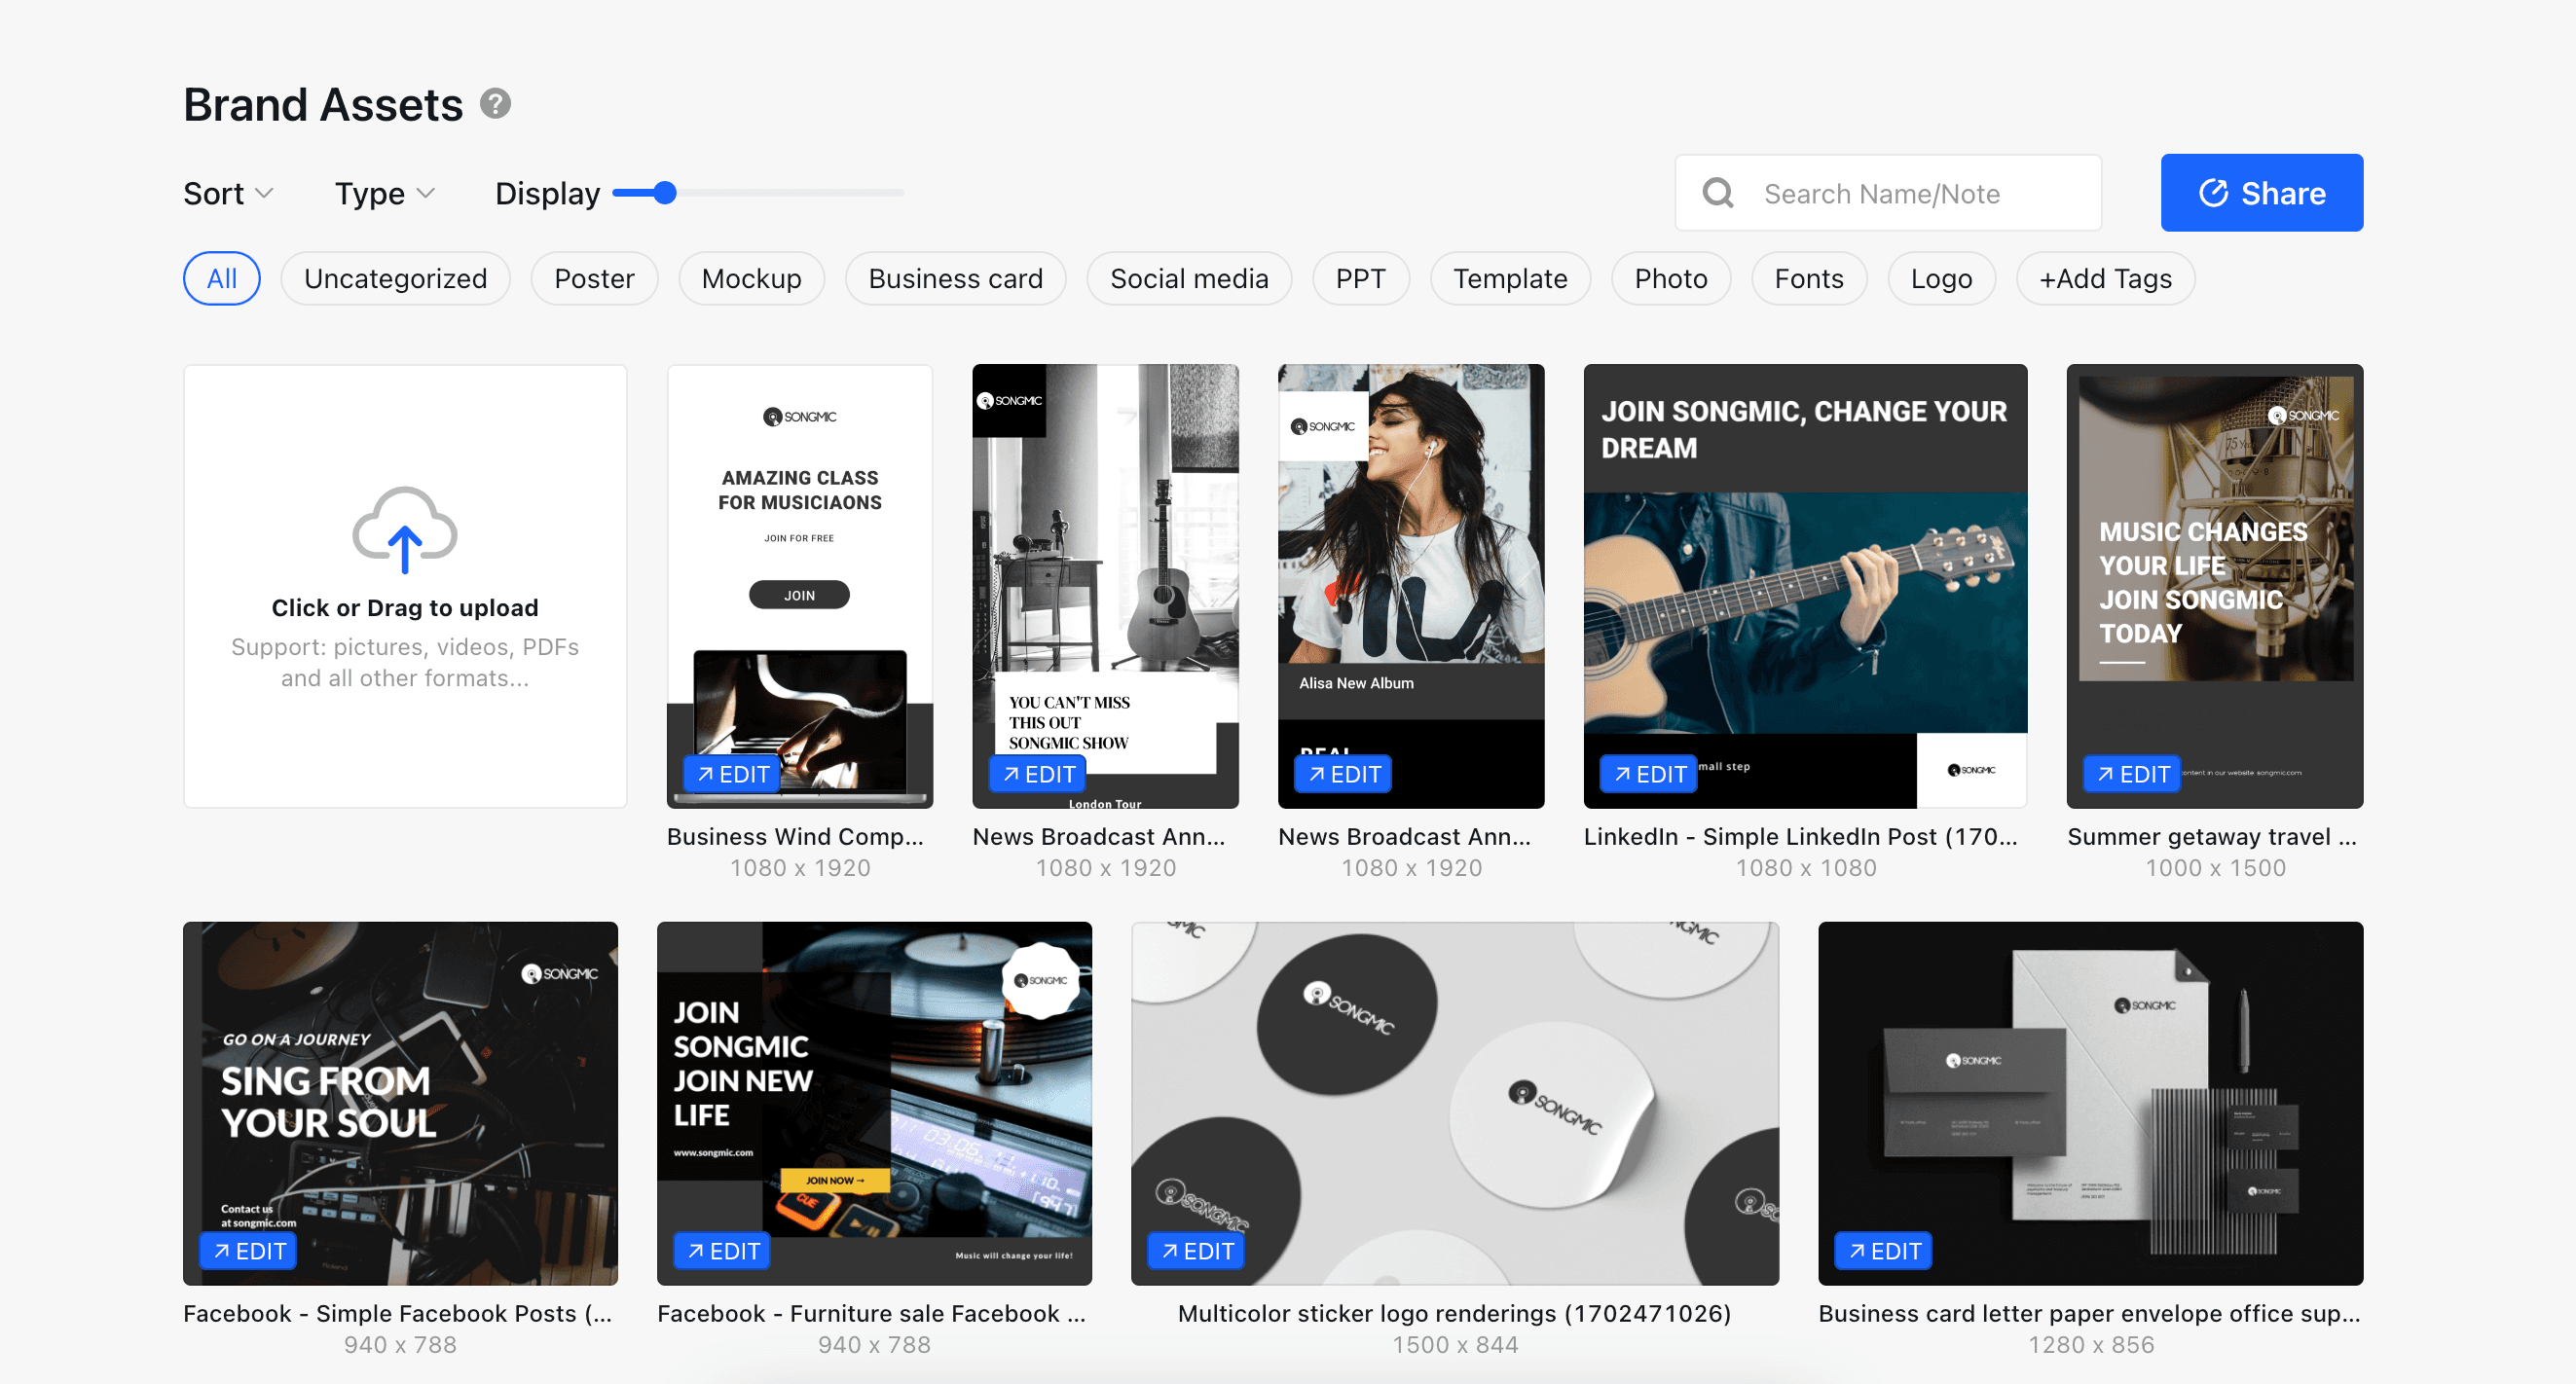Click EDIT on Summer getaway travel asset
Screen dimensions: 2576x1384
click(2133, 774)
